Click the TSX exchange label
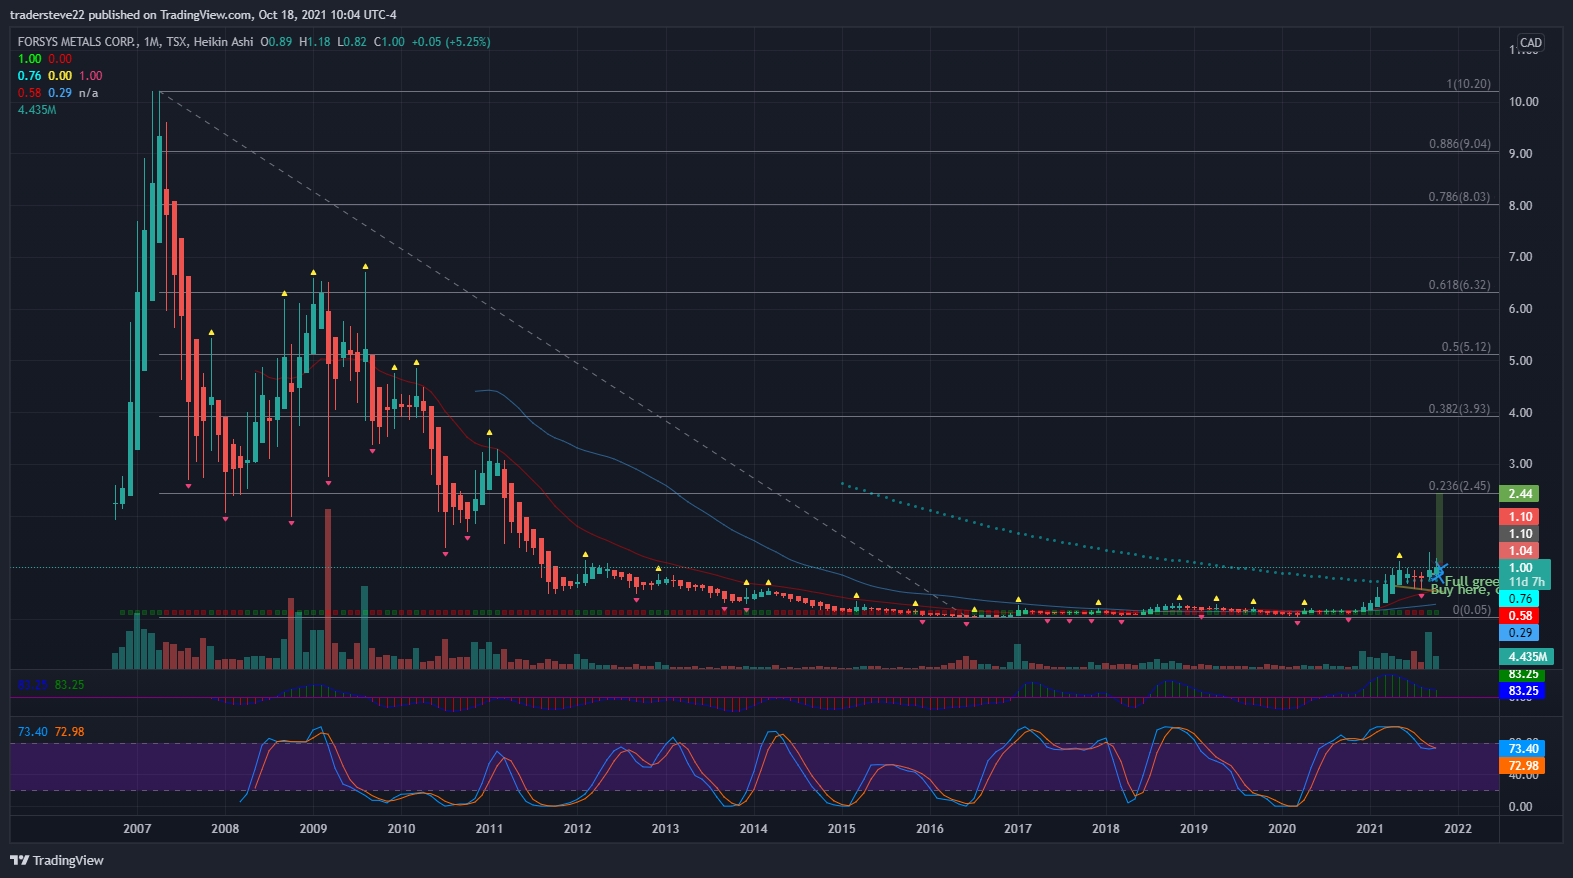Viewport: 1573px width, 878px height. coord(176,42)
